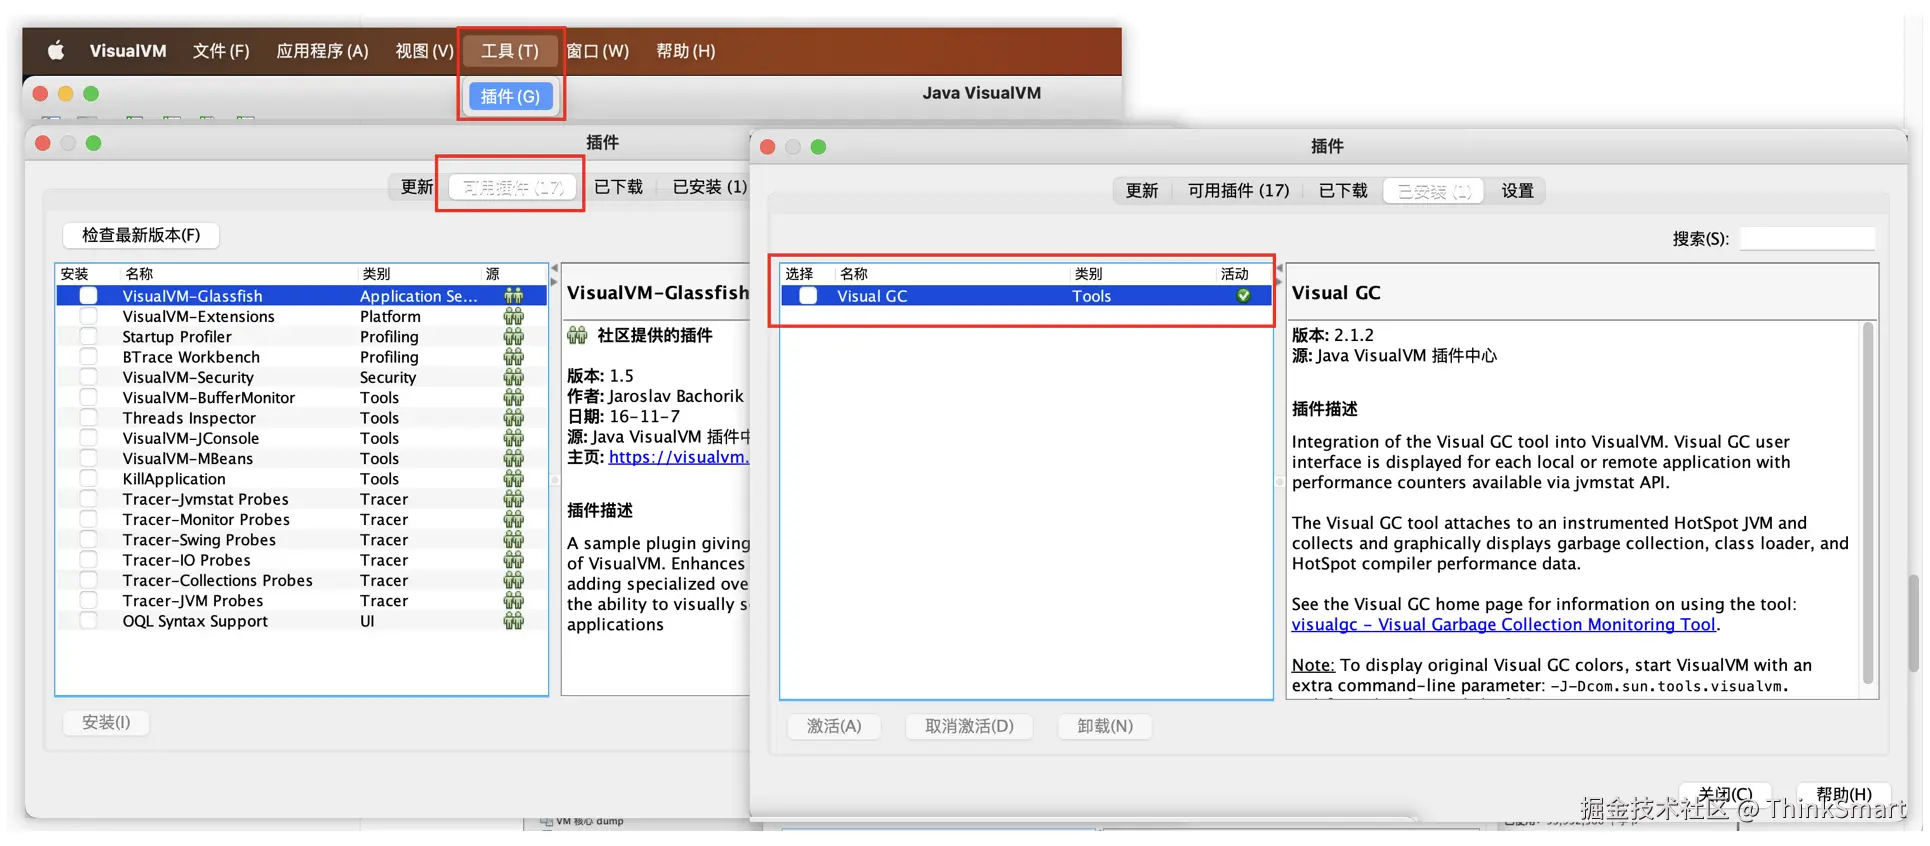This screenshot has height=846, width=1930.
Task: Tick install checkbox for VisualVM-Security
Action: (x=89, y=377)
